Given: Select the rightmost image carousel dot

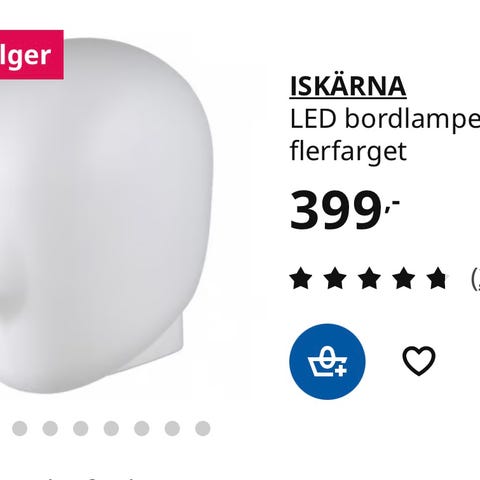Looking at the screenshot, I should (x=203, y=428).
